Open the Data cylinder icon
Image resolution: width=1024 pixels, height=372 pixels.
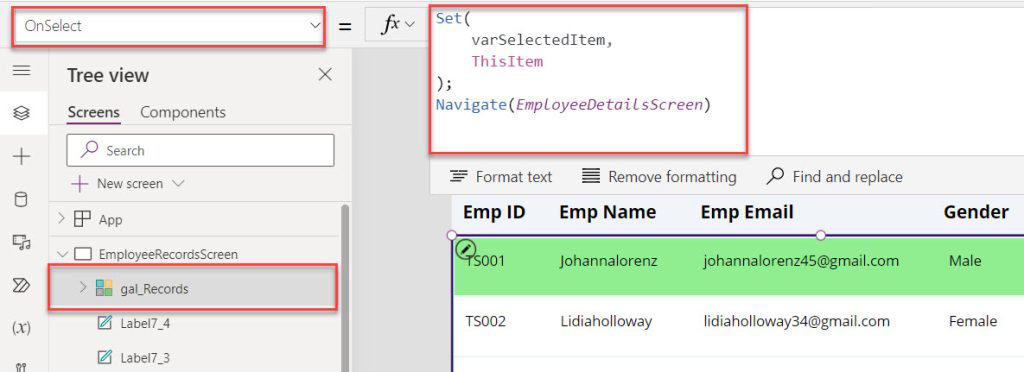tap(21, 199)
